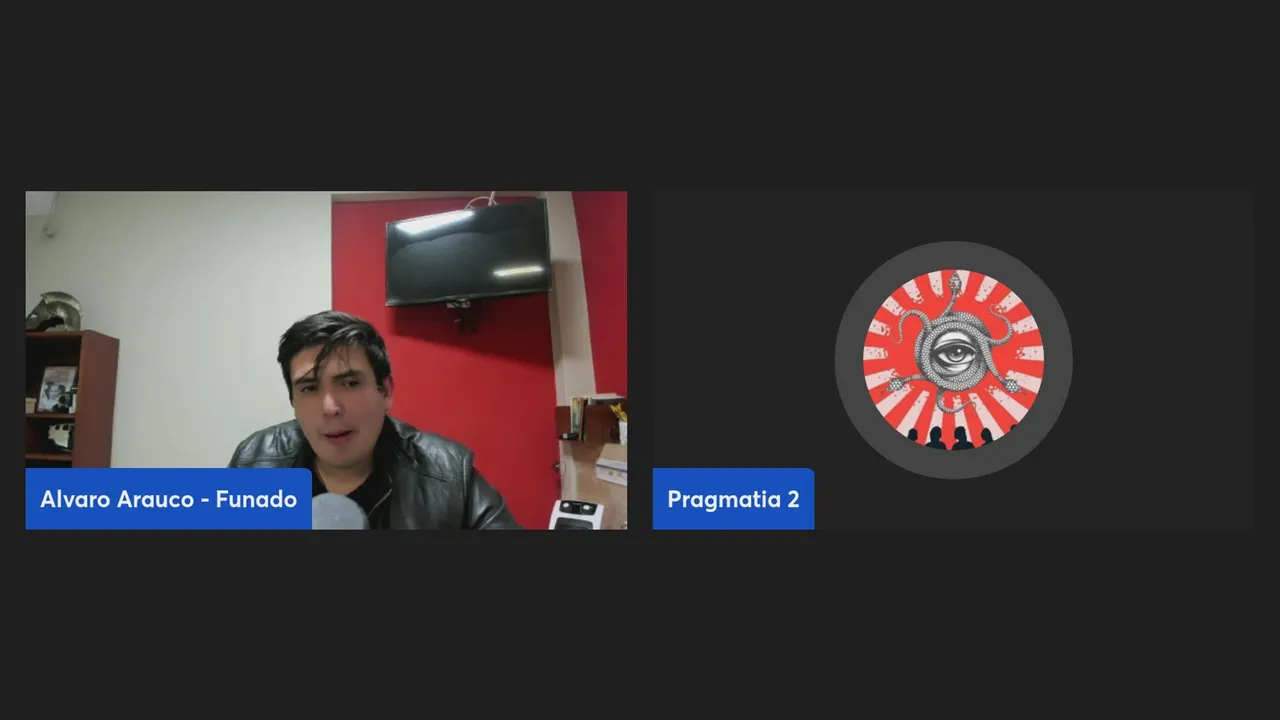Select Alvaro Arauco's video feed
Image resolution: width=1280 pixels, height=720 pixels.
(326, 360)
